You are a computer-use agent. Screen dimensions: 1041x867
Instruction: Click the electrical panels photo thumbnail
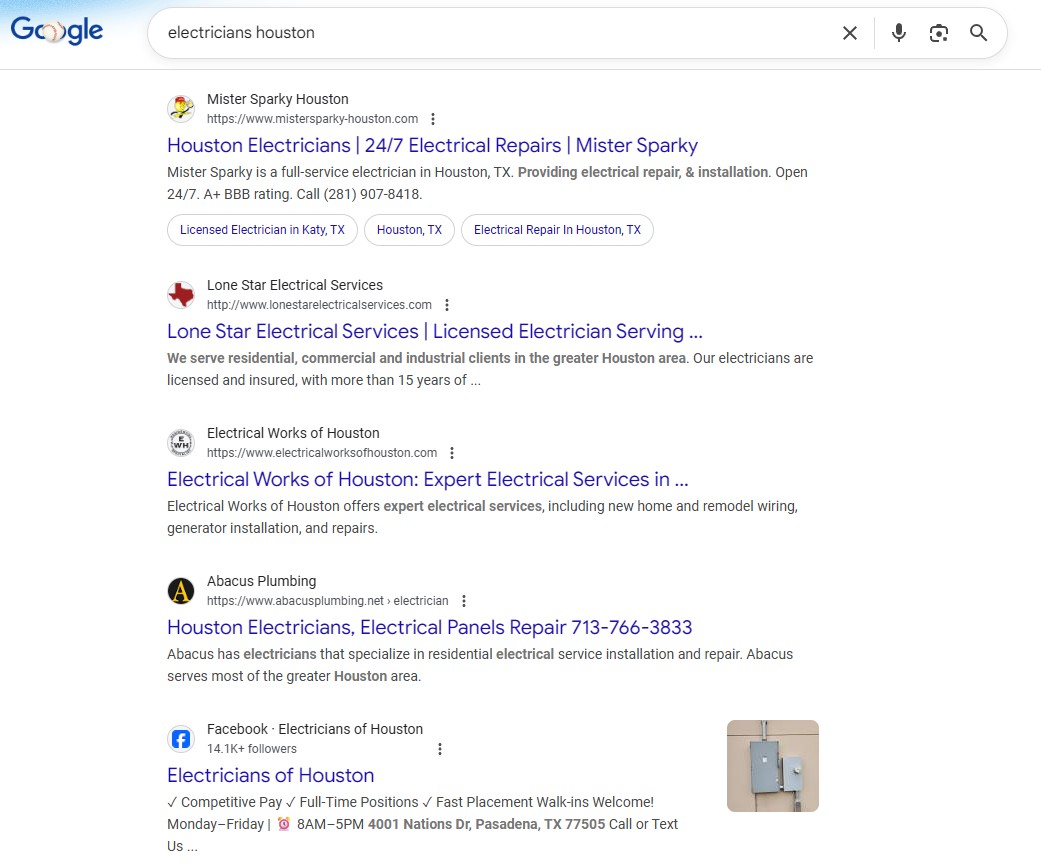(772, 764)
